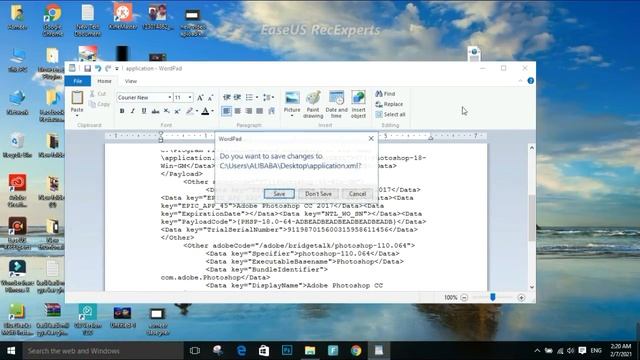Click the Redo icon in quick access toolbar
The height and width of the screenshot is (360, 640).
(x=108, y=69)
